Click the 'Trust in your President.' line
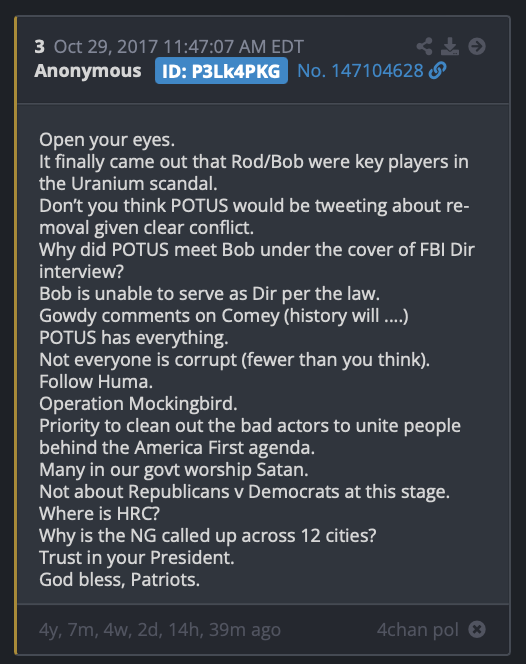 pyautogui.click(x=136, y=558)
